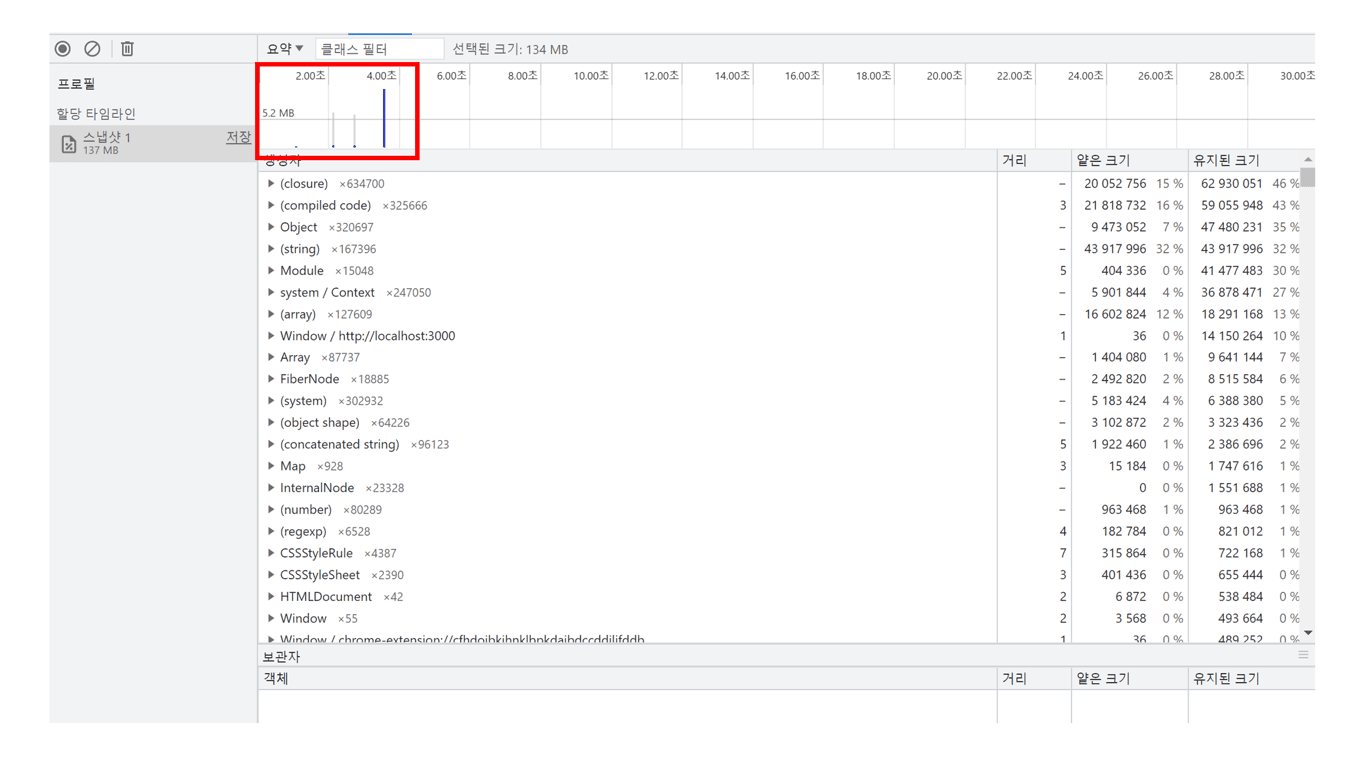Sort by 얕은 크기 column header
Image resolution: width=1362 pixels, height=768 pixels.
[x=1129, y=160]
